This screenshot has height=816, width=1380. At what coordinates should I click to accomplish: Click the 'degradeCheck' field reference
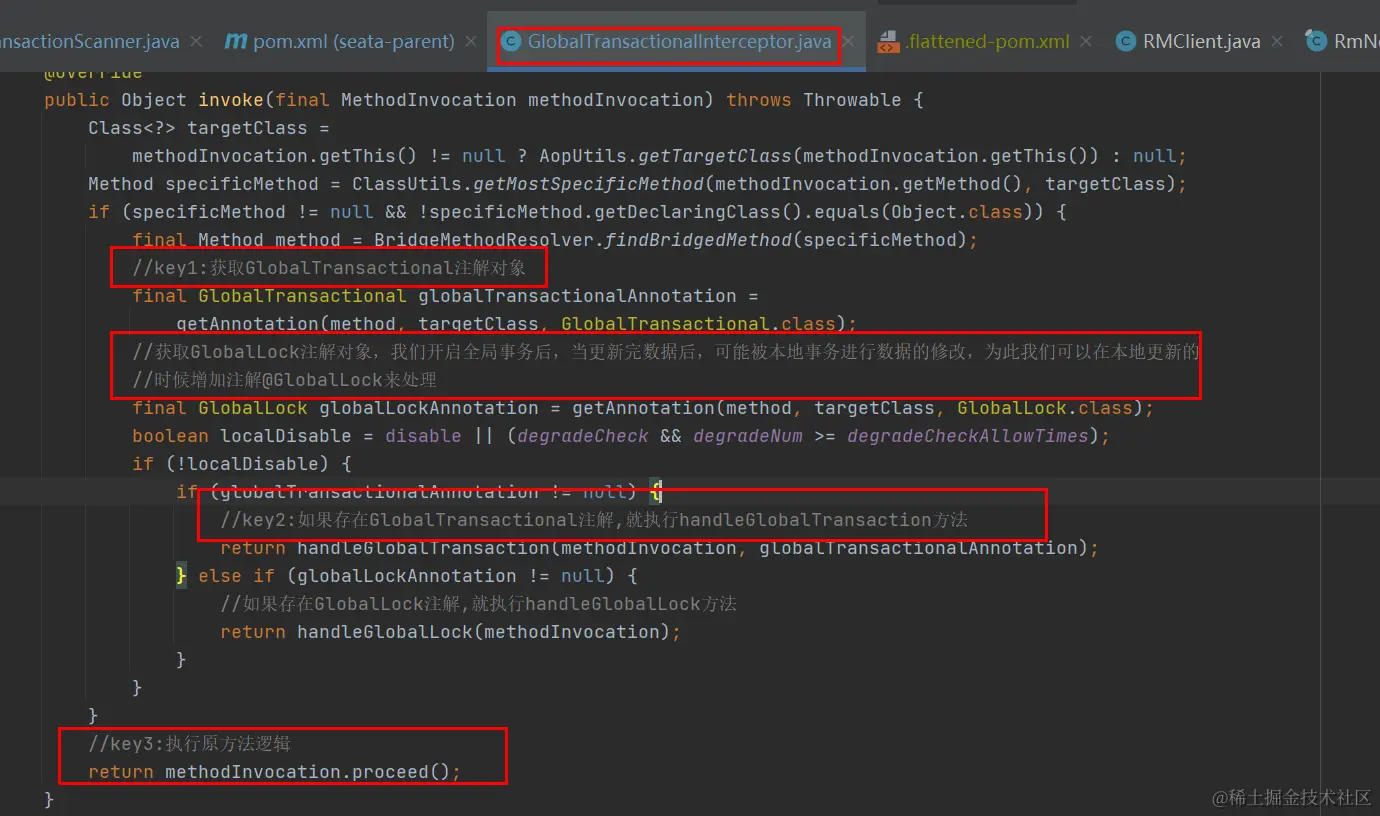coord(583,436)
